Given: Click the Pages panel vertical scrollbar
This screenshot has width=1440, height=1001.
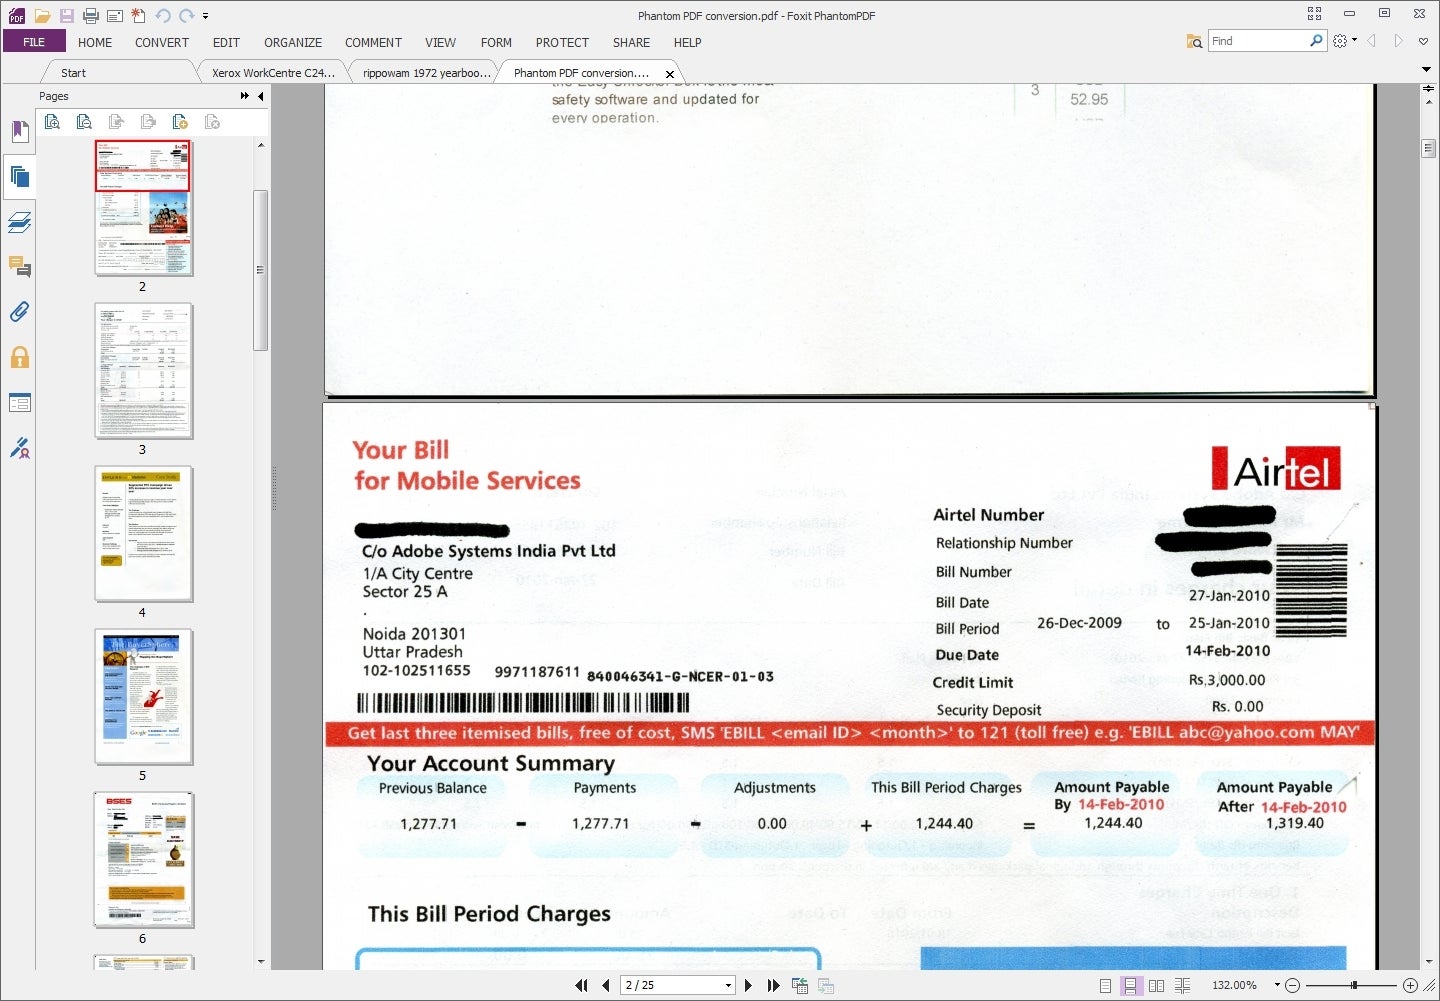Looking at the screenshot, I should [261, 270].
